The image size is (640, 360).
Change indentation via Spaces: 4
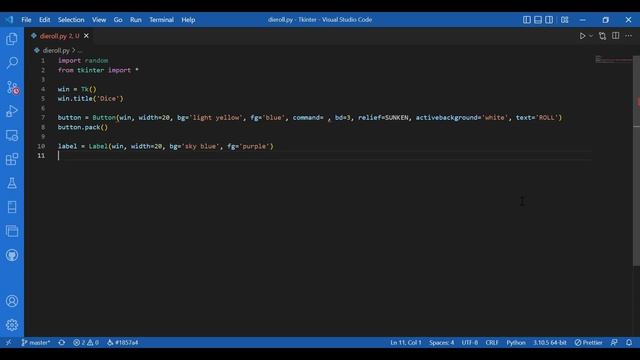point(441,342)
